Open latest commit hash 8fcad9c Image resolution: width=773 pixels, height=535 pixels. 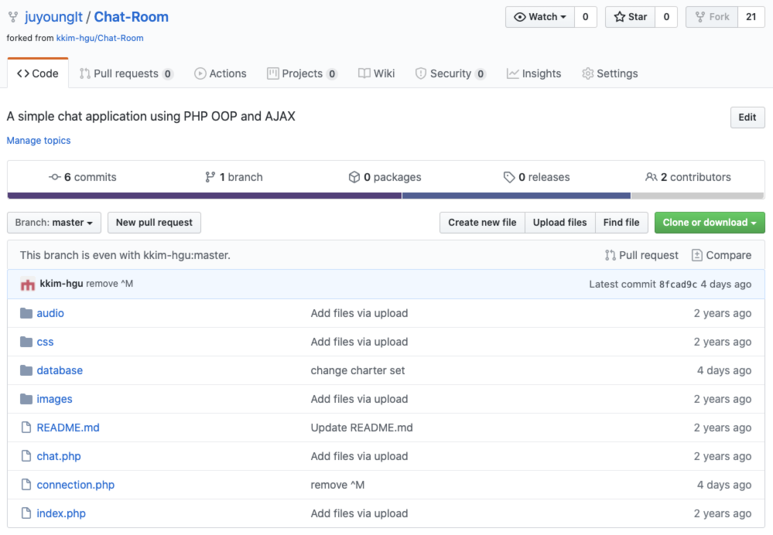tap(678, 285)
